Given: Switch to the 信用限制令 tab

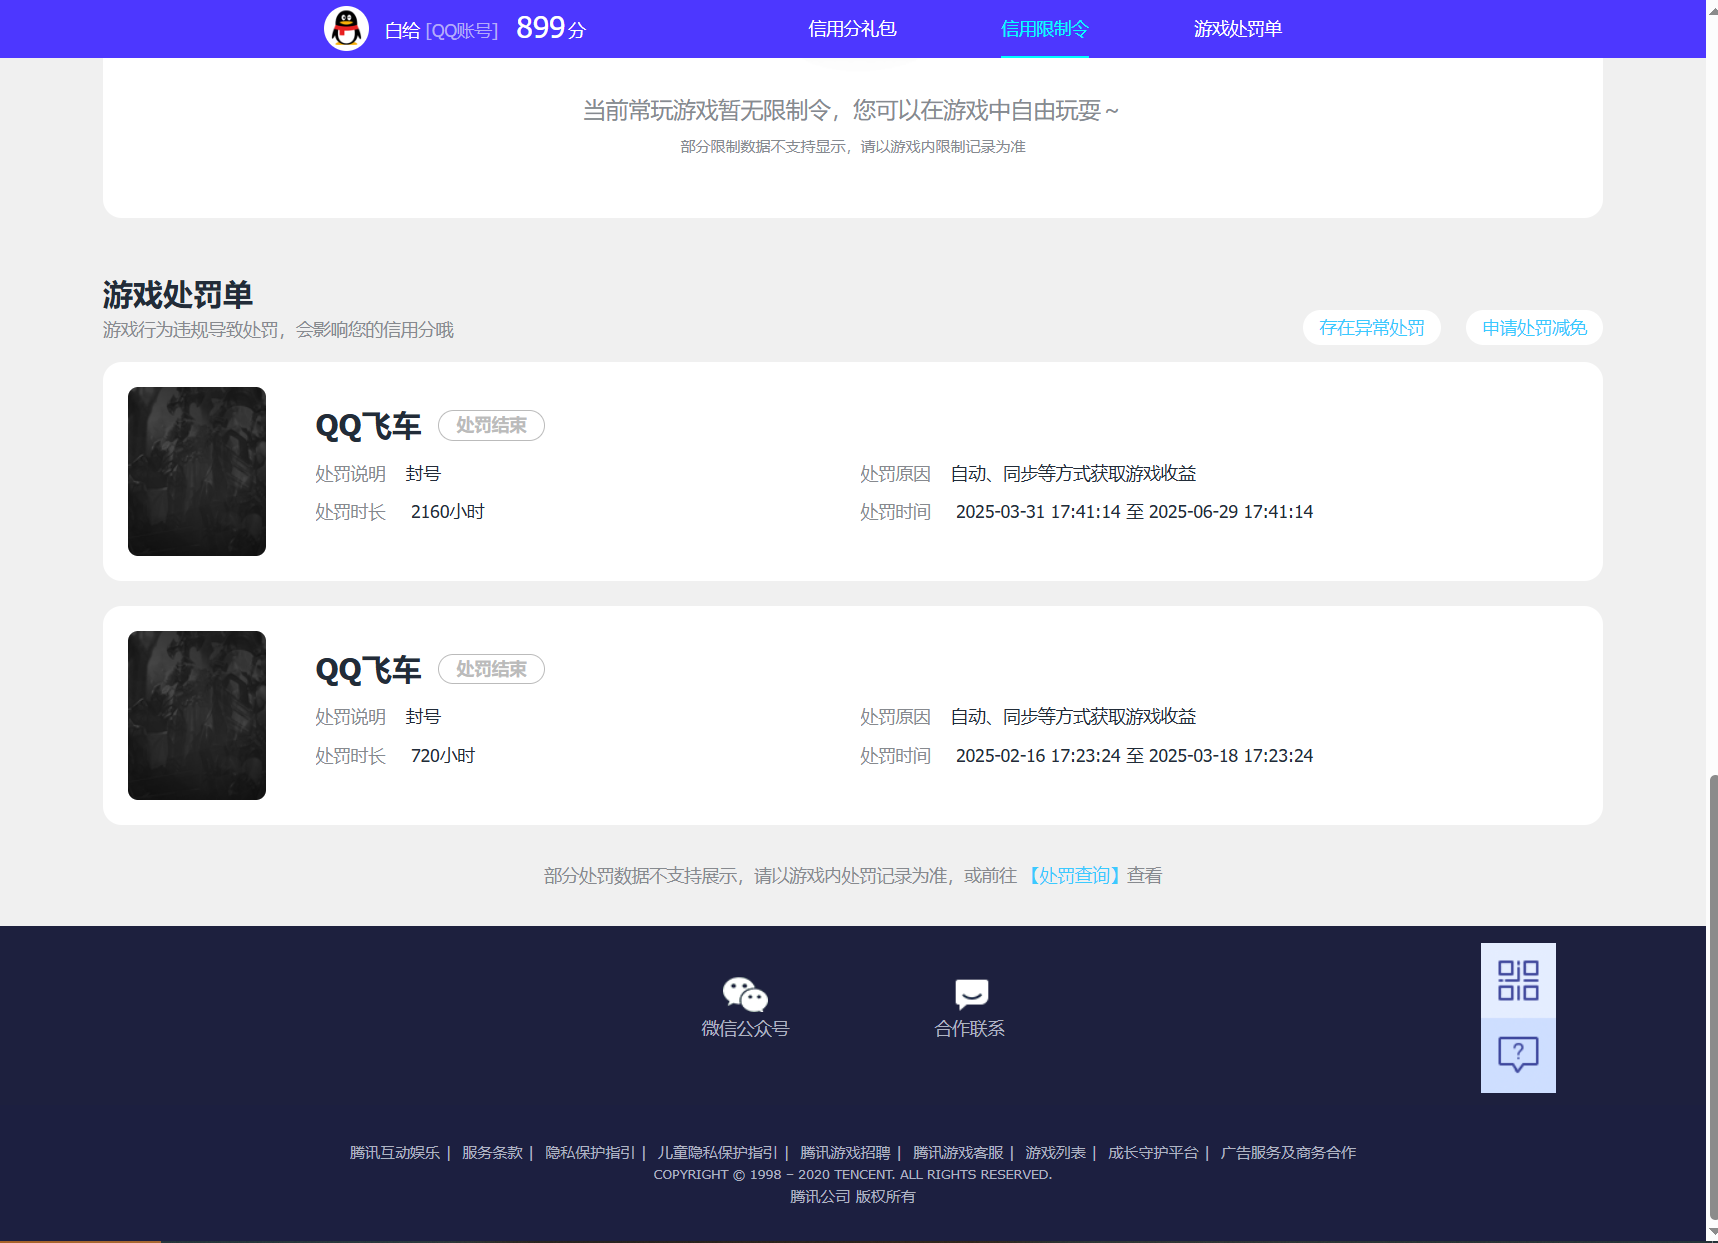Looking at the screenshot, I should click(1045, 29).
